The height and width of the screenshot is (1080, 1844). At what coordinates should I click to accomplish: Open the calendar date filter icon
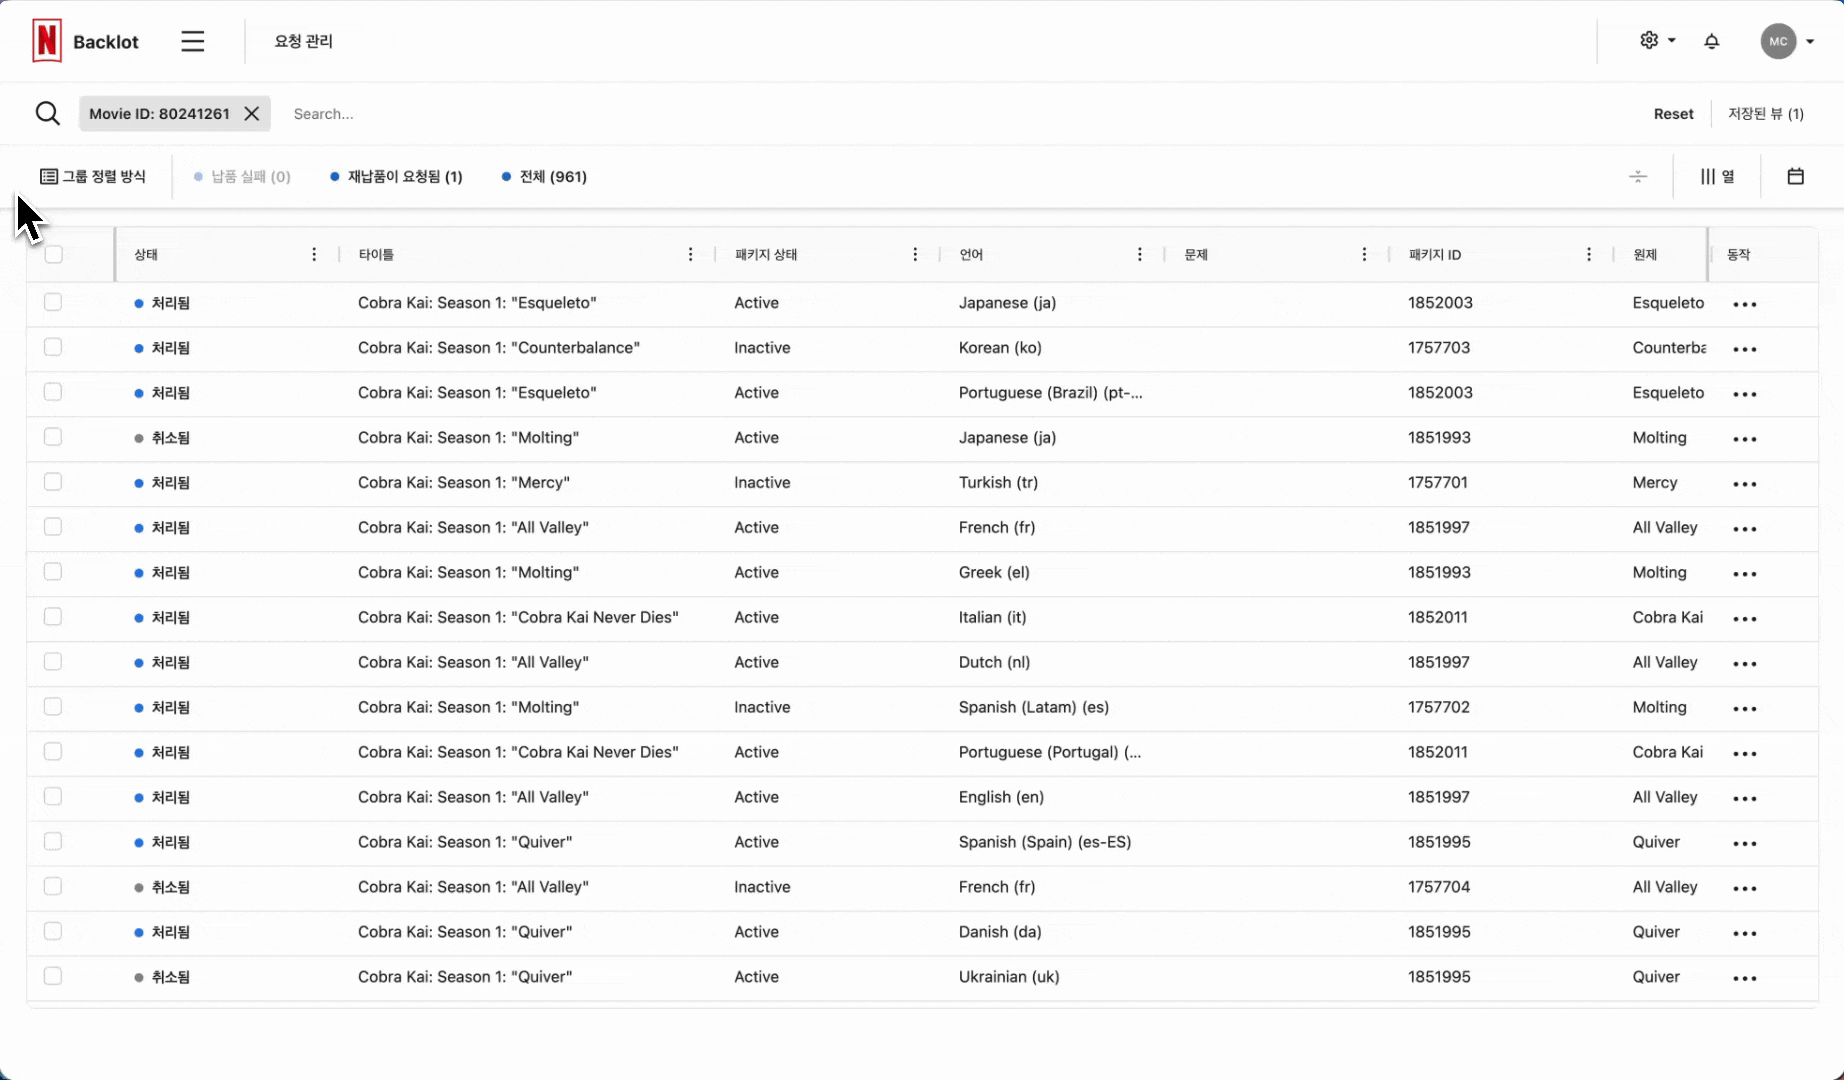click(x=1795, y=177)
